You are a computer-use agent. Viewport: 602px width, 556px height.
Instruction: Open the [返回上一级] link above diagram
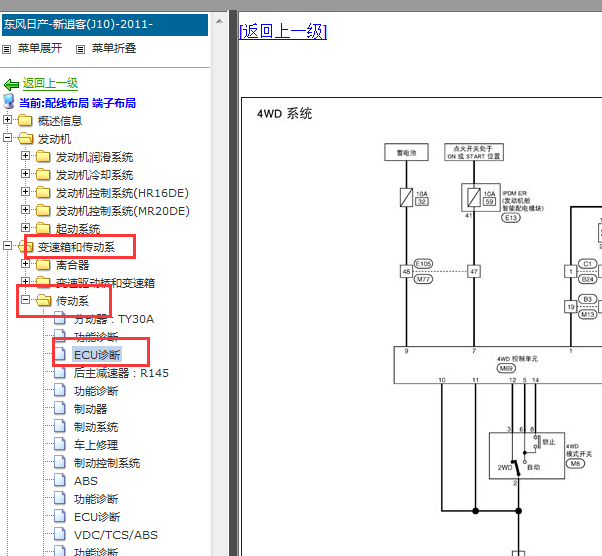283,31
